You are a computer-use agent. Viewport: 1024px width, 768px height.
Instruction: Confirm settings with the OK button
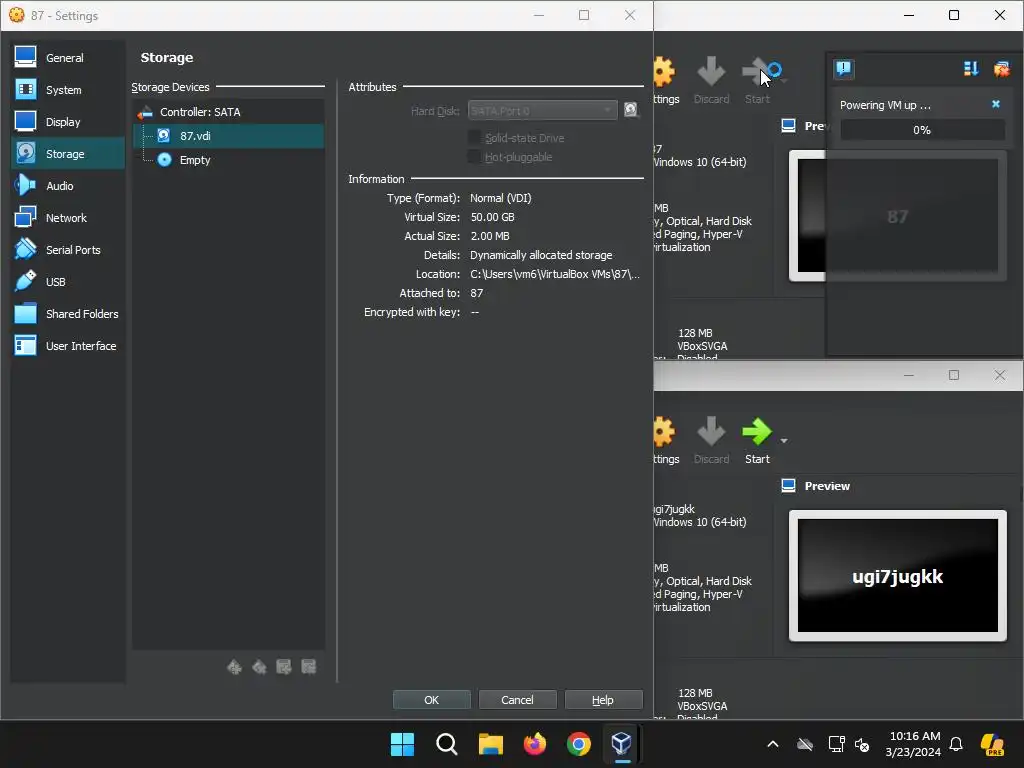(432, 699)
